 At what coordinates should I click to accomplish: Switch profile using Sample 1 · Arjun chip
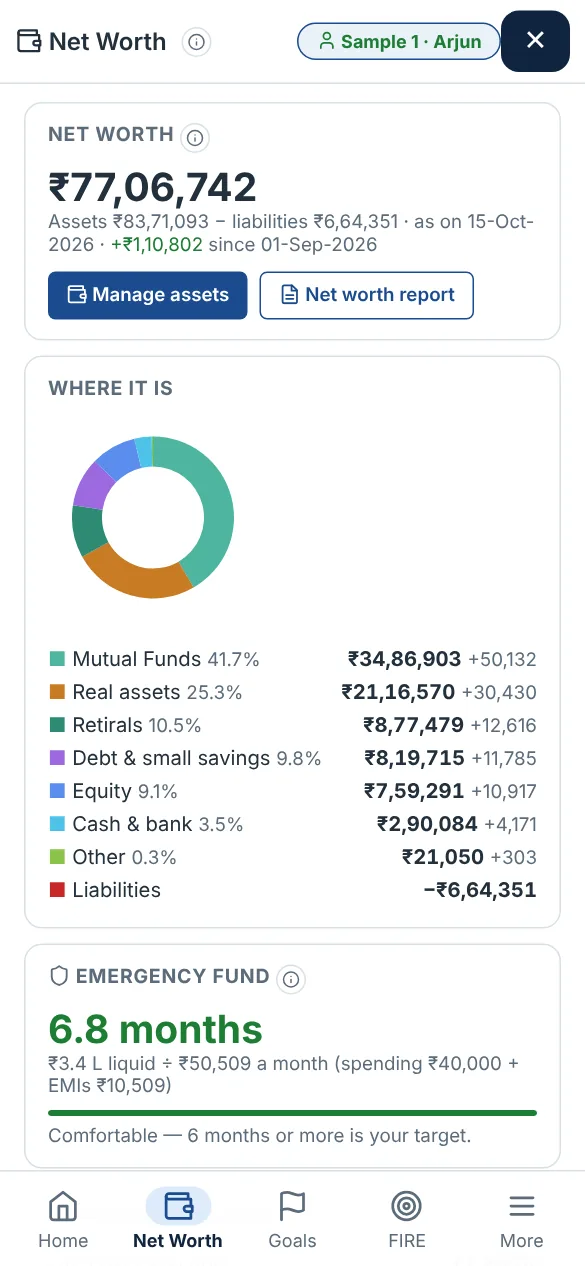(x=399, y=42)
